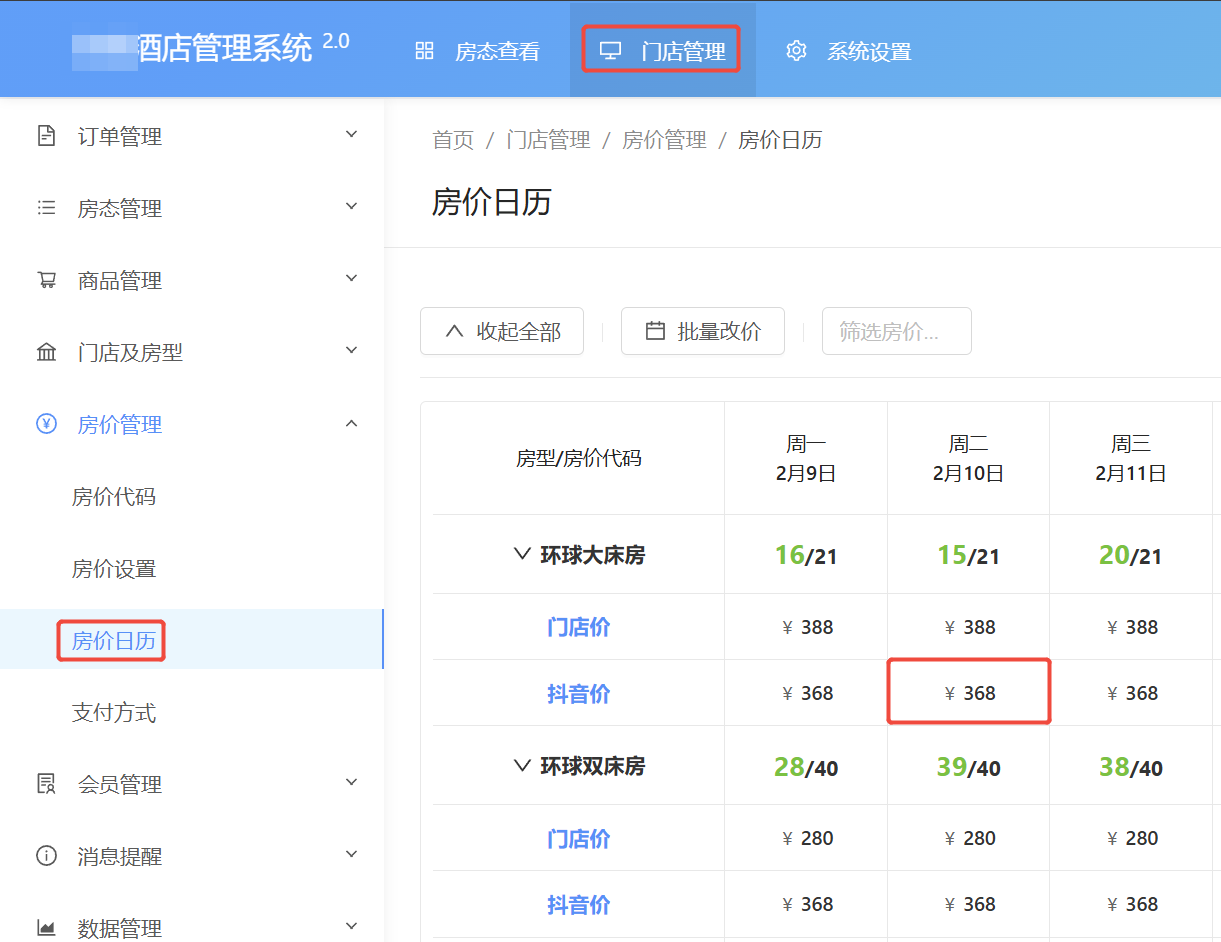
Task: Click 环球双床房 抖音价 ¥368 on 2月10日
Action: coord(968,904)
